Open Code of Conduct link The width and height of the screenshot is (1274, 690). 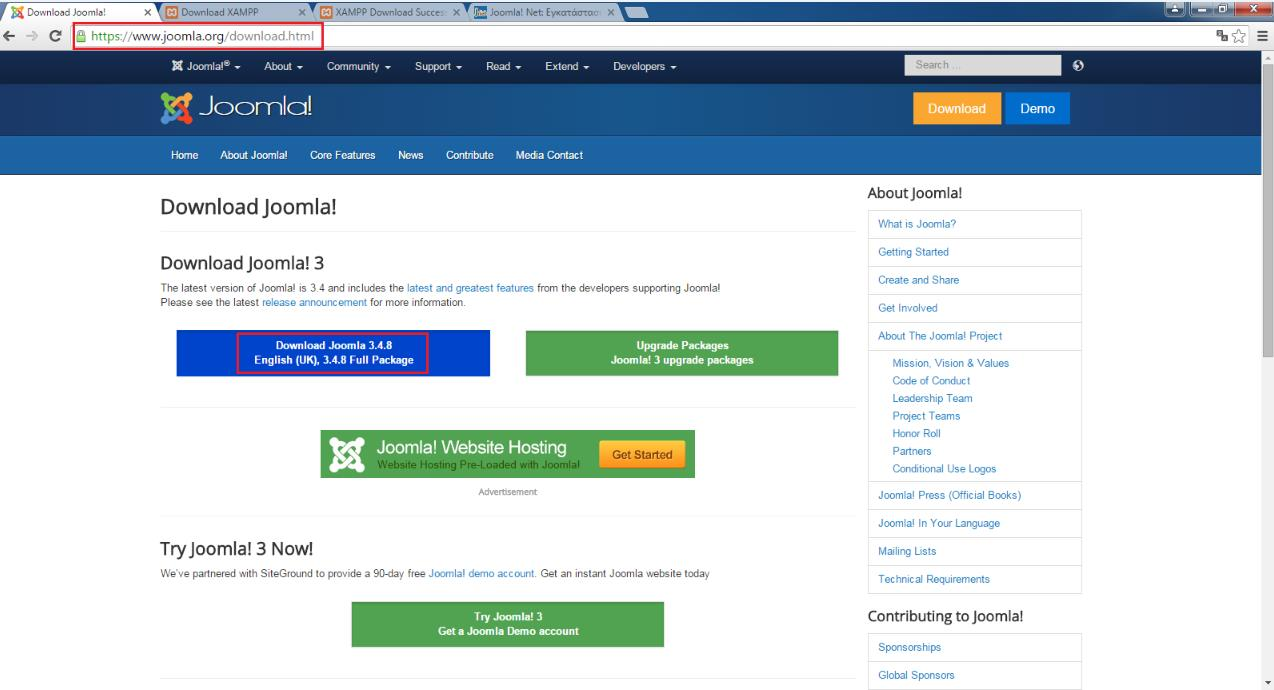[x=931, y=381]
